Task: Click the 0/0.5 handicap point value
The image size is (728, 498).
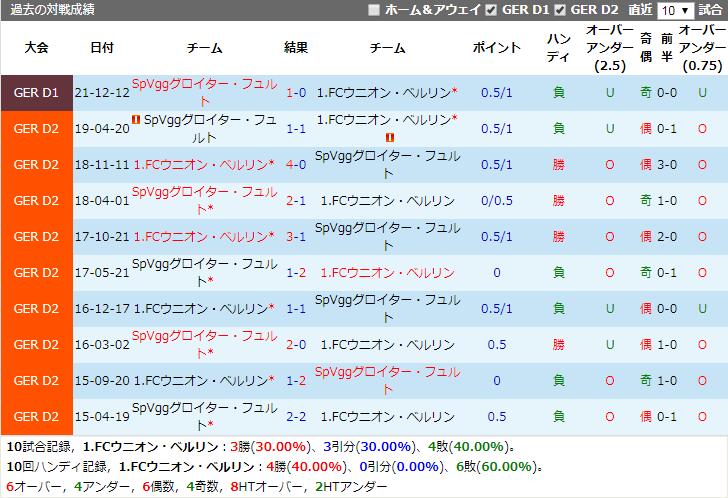Action: point(497,200)
